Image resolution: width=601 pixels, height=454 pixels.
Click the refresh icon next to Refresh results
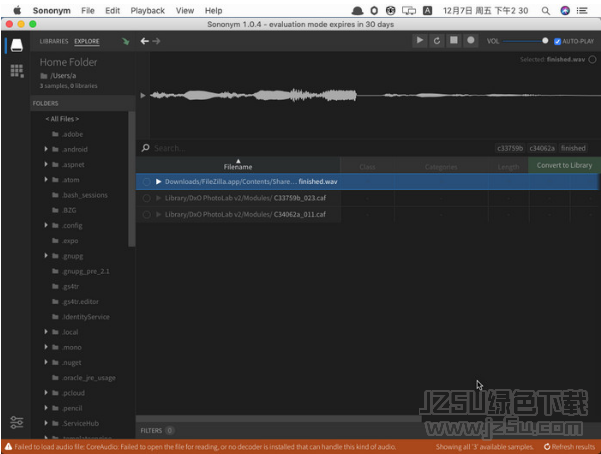tap(547, 447)
